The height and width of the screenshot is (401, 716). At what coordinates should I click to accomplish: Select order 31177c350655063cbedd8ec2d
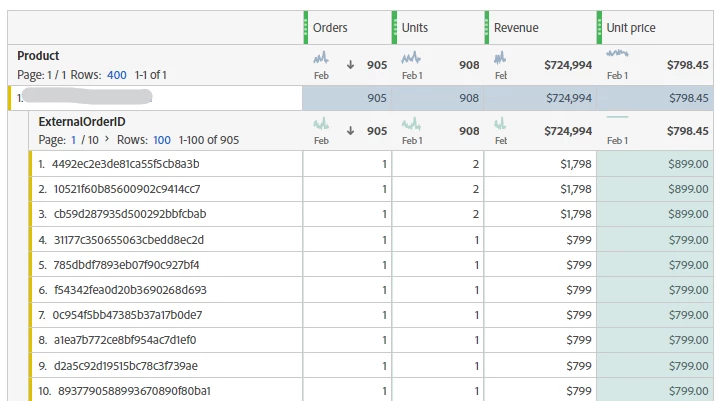click(x=129, y=240)
